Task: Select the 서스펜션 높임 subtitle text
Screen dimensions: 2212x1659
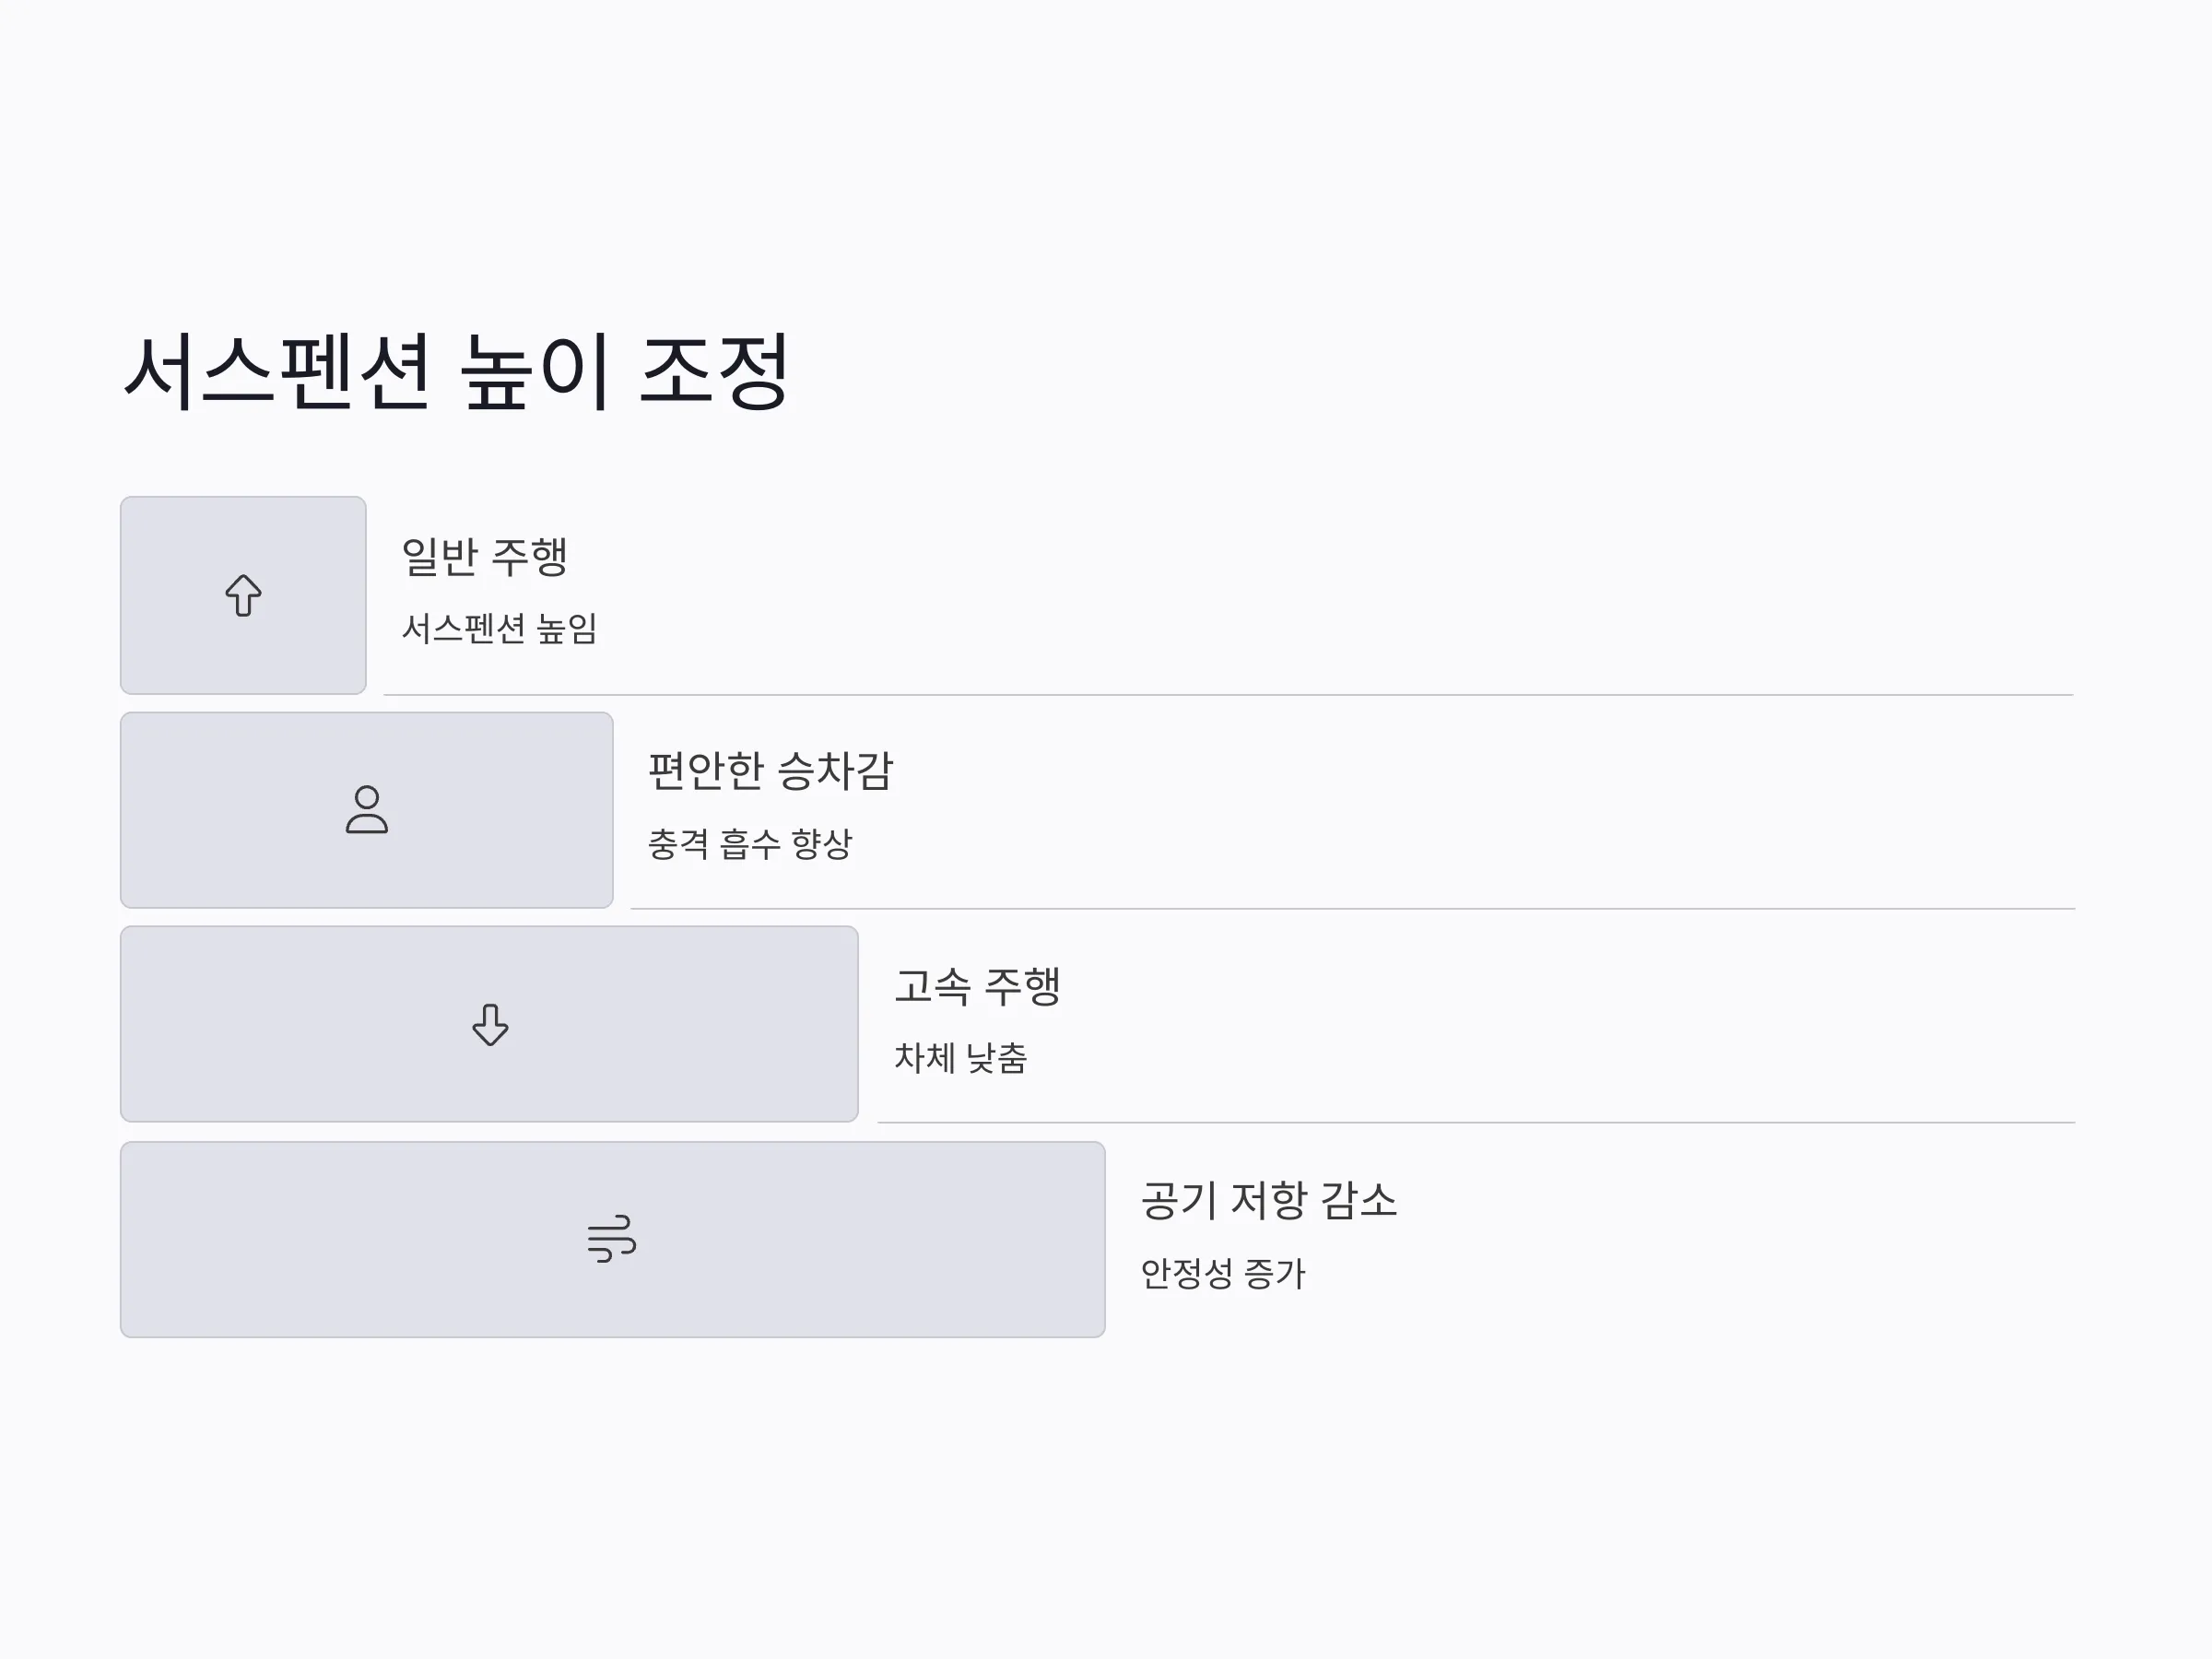Action: tap(499, 629)
